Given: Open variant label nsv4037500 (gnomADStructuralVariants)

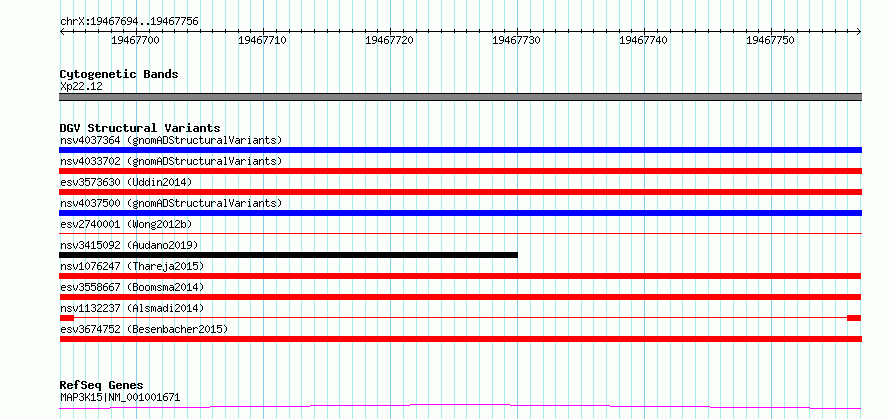Looking at the screenshot, I should click(171, 203).
